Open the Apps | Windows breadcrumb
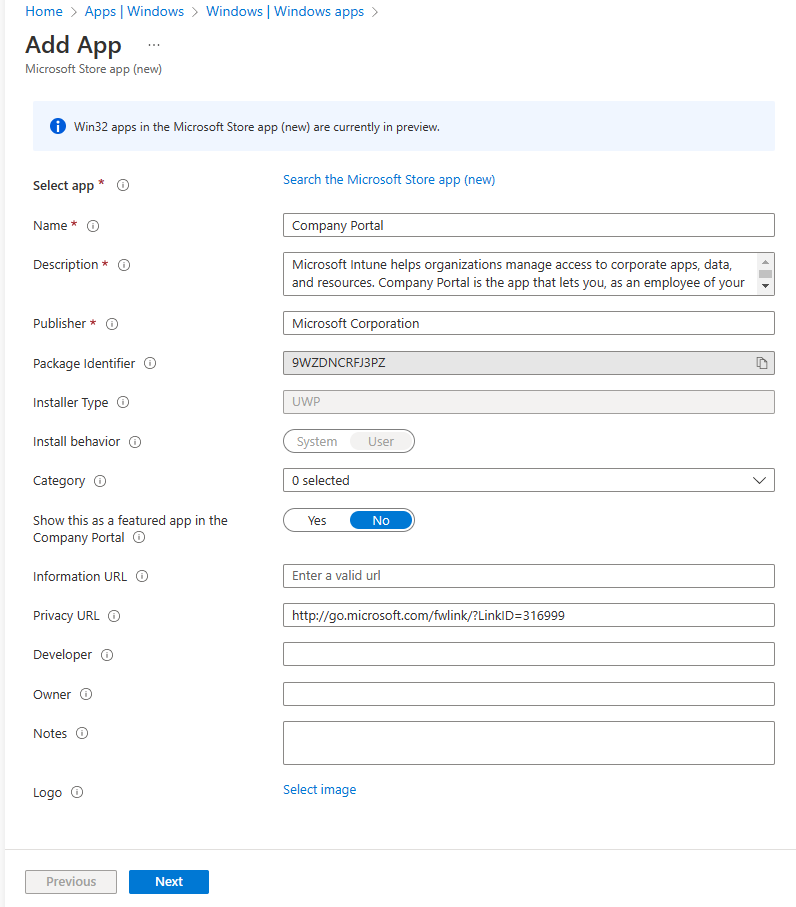This screenshot has height=907, width=796. pyautogui.click(x=134, y=12)
